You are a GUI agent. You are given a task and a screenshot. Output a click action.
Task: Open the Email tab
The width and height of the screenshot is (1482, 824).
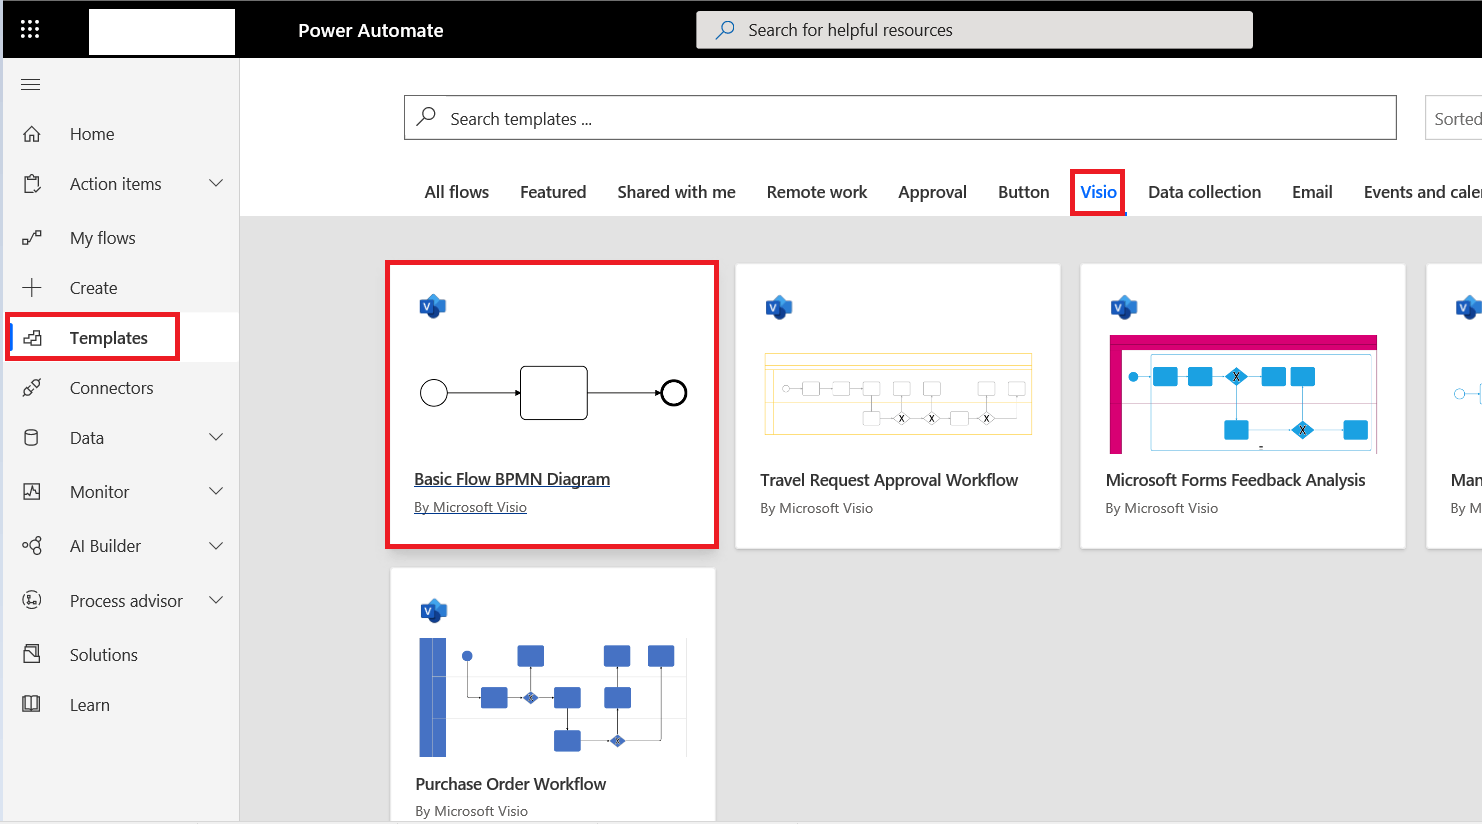click(x=1312, y=192)
